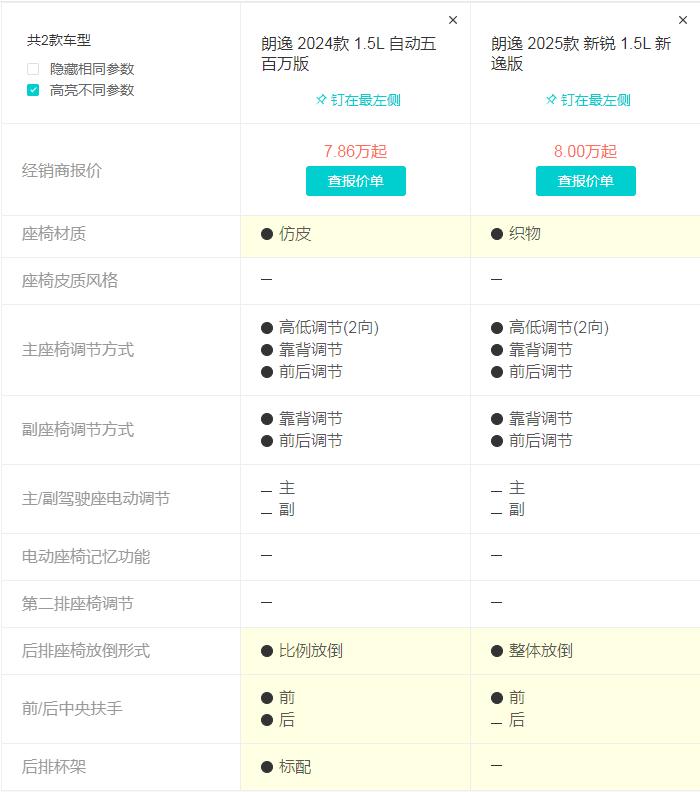Click 高低调节(2向) in the 2025款 column
This screenshot has width=700, height=792.
pos(559,327)
